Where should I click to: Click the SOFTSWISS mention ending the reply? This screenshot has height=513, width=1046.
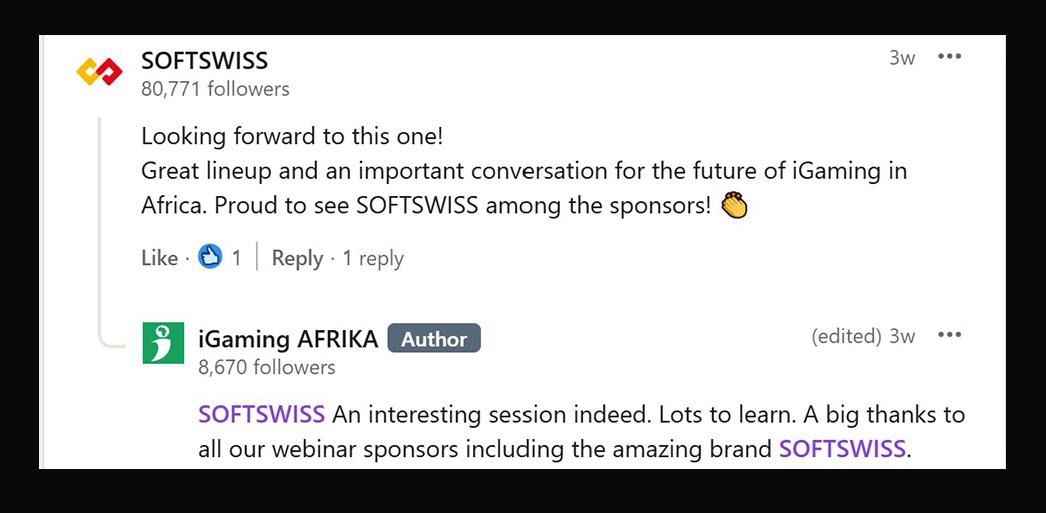point(842,448)
